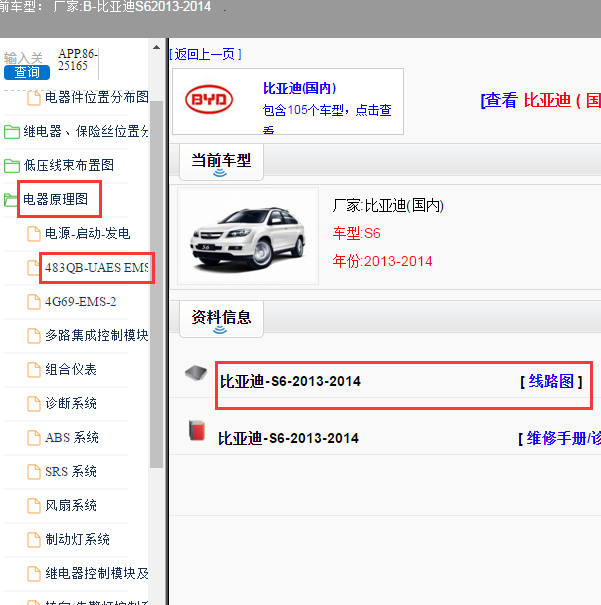Click file icon beside 483QB-UAES EMS

(33, 268)
